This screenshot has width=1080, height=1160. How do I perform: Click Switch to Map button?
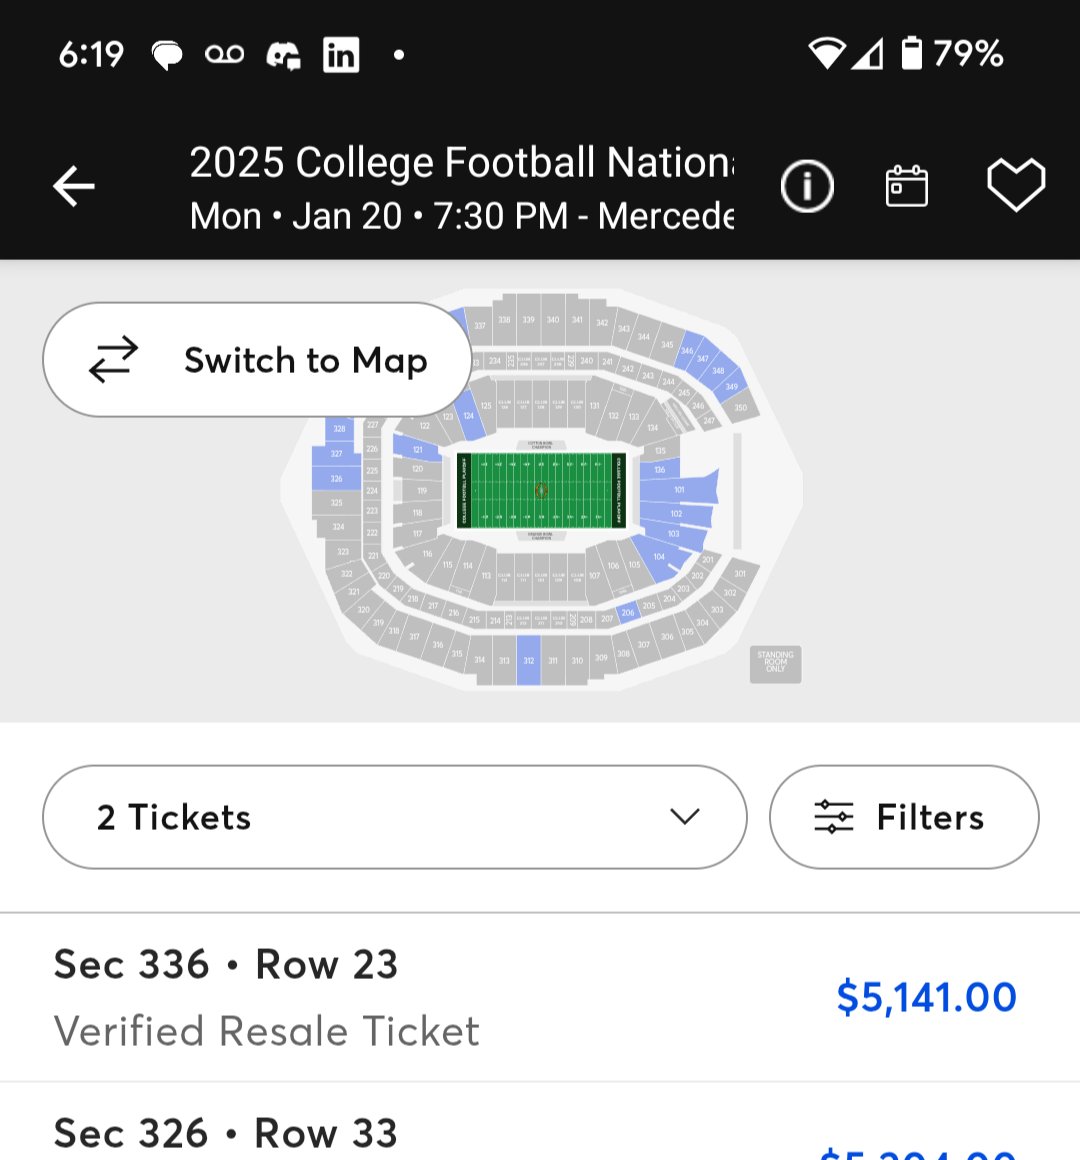tap(257, 360)
